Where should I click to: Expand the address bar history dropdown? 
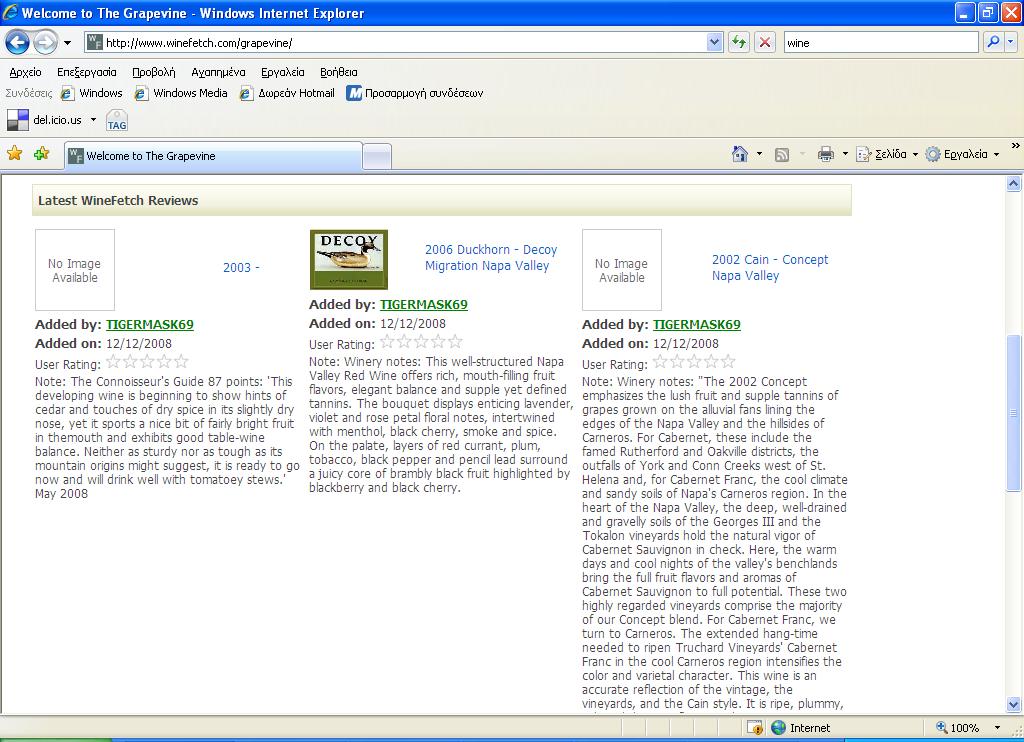pyautogui.click(x=714, y=43)
